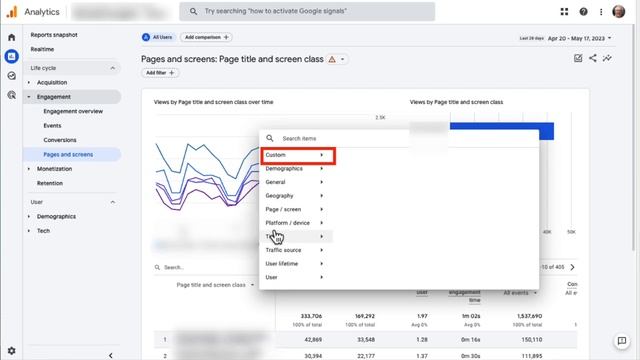Open the General dimension category
This screenshot has width=640, height=360.
296,182
